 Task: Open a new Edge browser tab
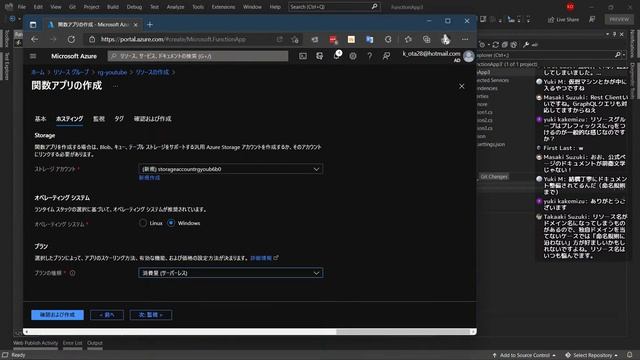tap(150, 24)
